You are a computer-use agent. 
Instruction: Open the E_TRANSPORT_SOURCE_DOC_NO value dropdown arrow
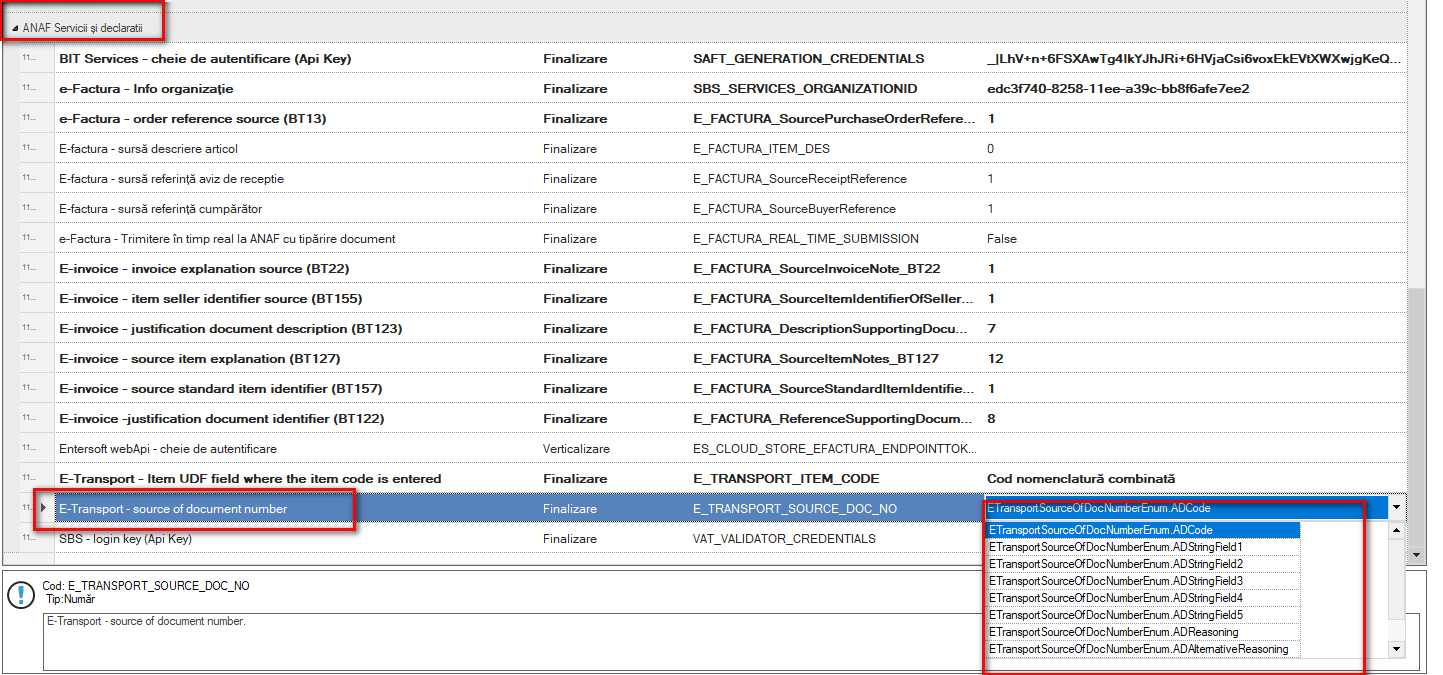point(1396,508)
